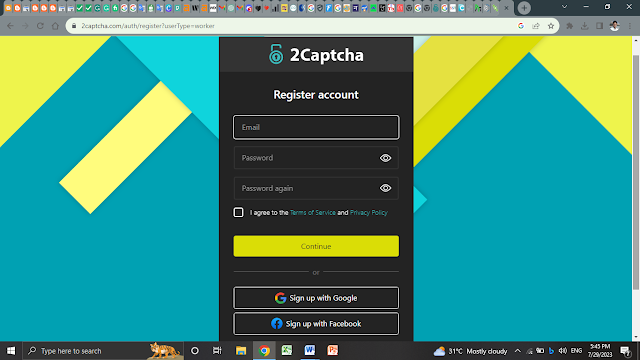Viewport: 640px width, 360px height.
Task: Check the battery tray icon
Action: (x=540, y=351)
